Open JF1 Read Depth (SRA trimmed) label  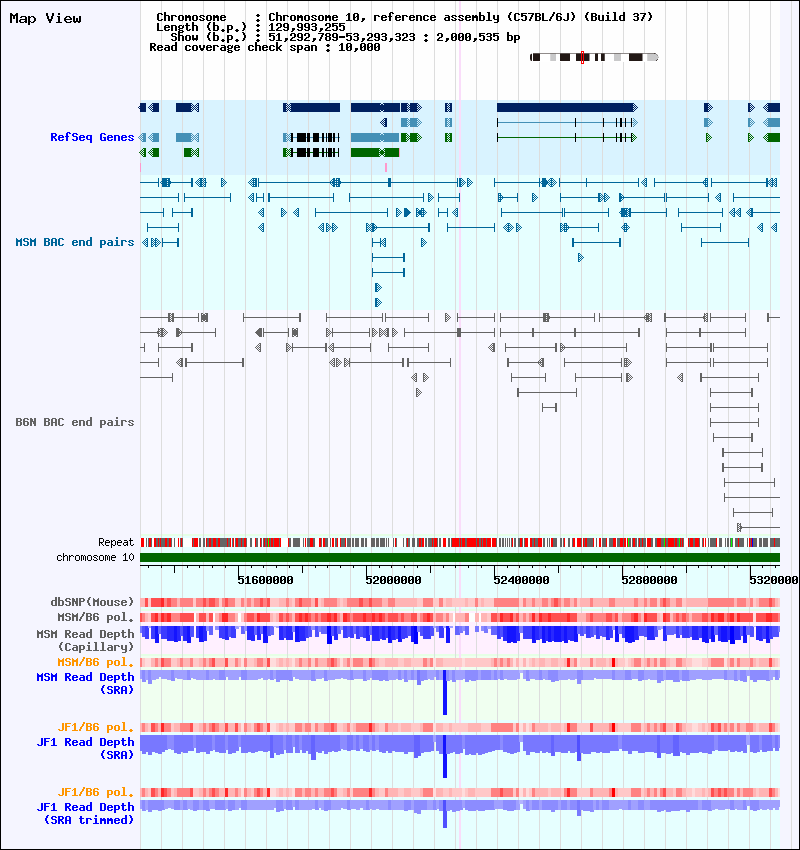click(x=85, y=814)
